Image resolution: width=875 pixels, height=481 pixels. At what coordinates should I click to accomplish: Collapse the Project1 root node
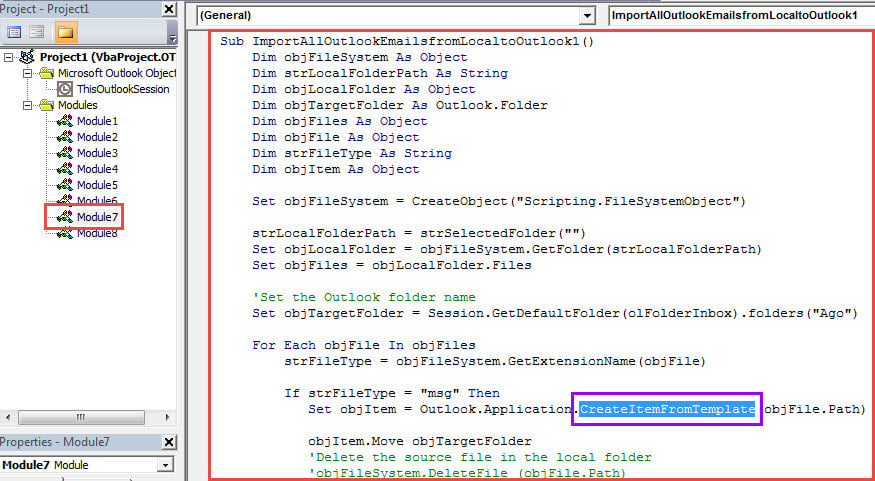point(9,57)
